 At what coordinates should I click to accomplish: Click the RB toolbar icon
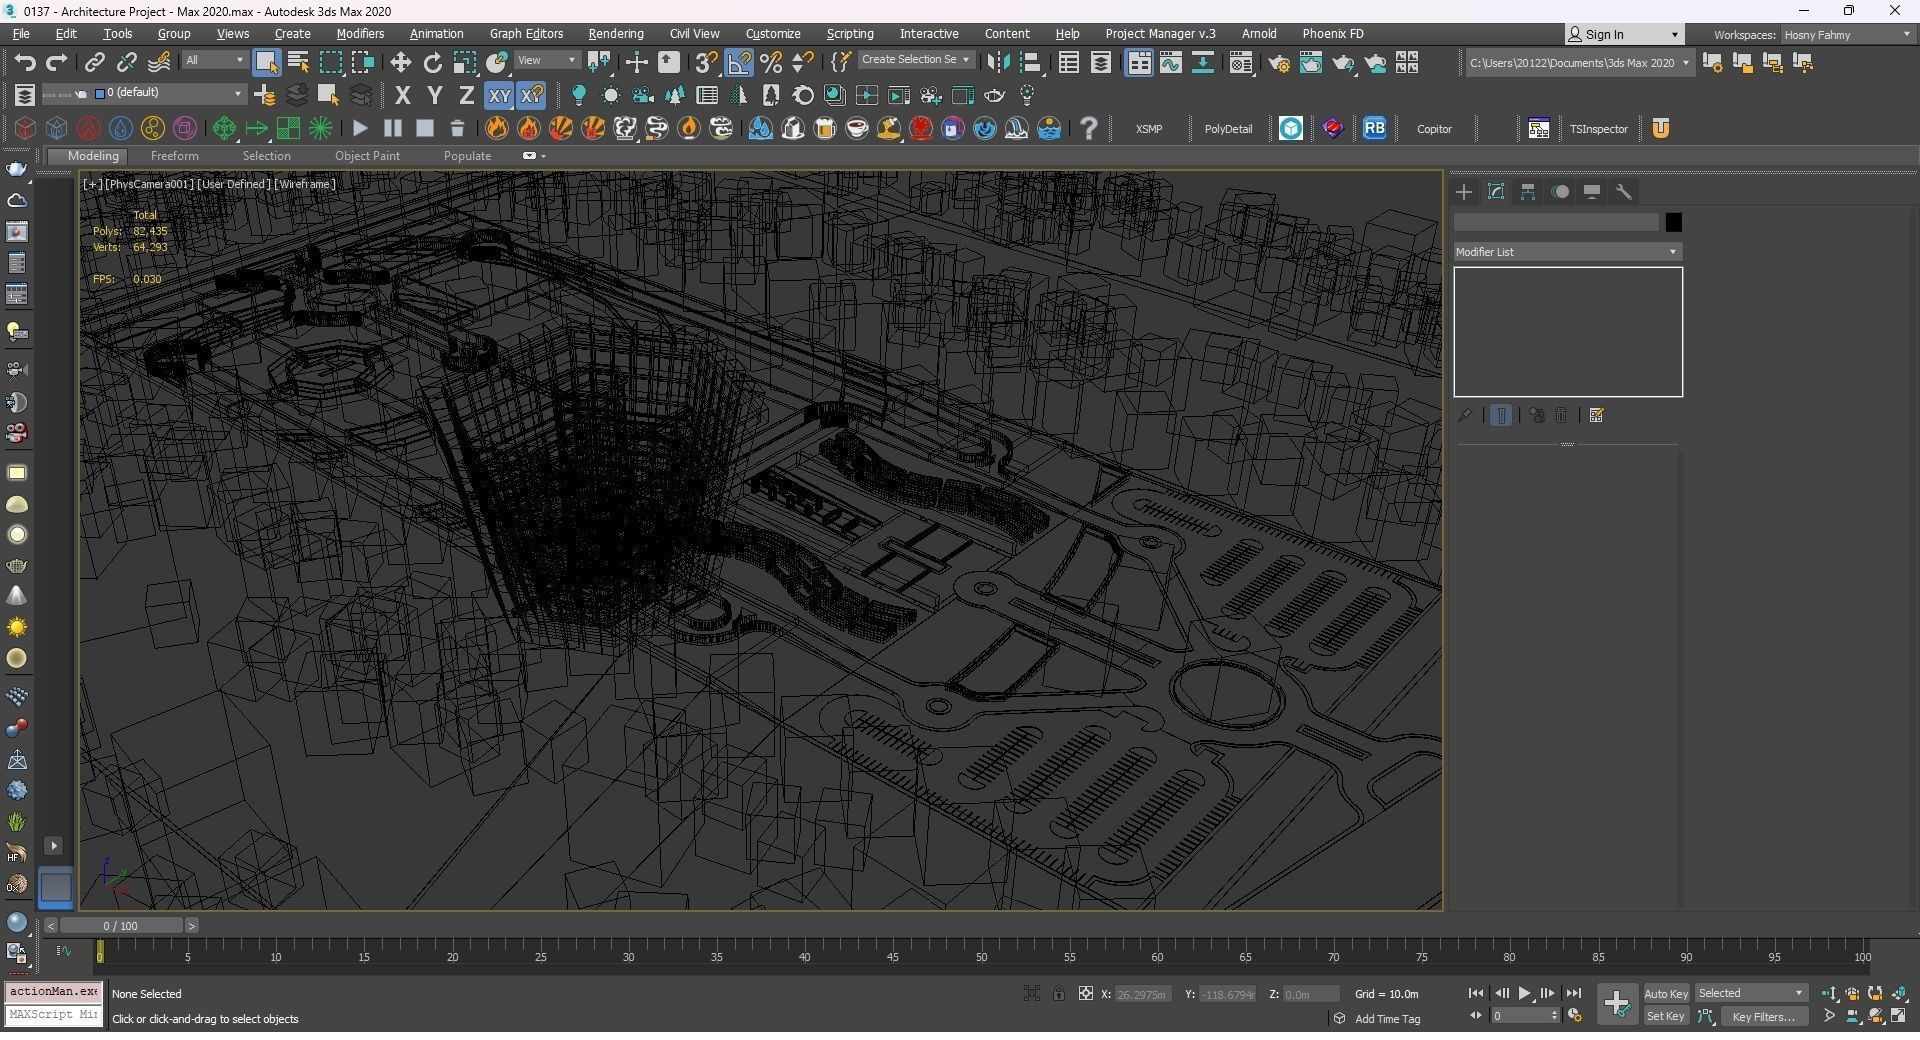point(1374,128)
